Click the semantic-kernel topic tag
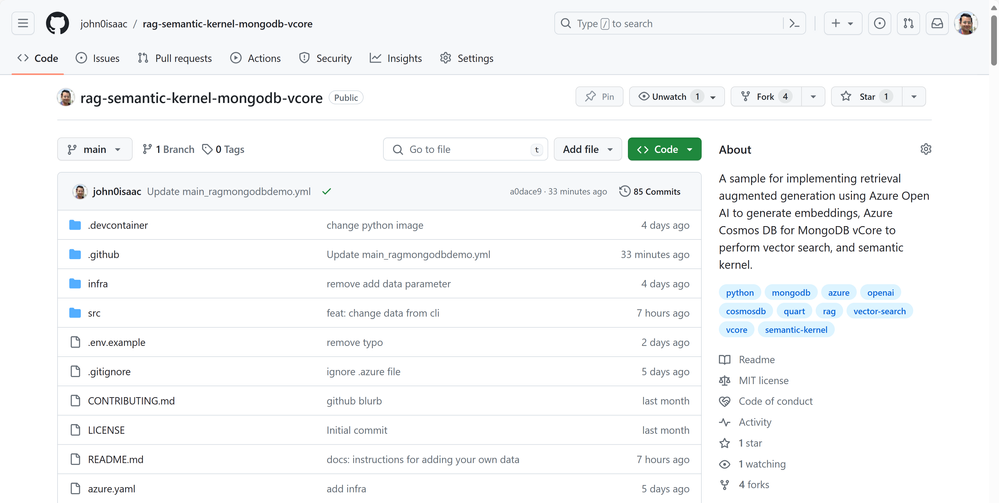This screenshot has height=503, width=999. coord(796,330)
